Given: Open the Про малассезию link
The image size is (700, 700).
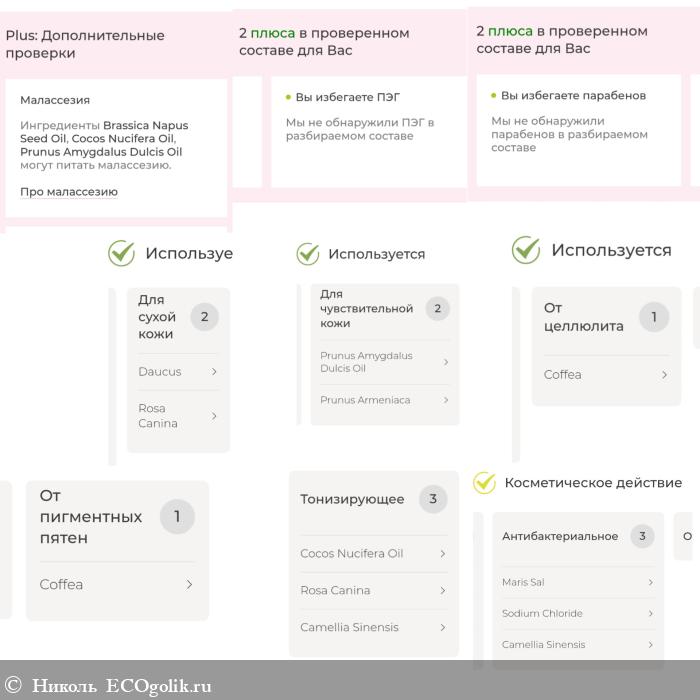Looking at the screenshot, I should pyautogui.click(x=69, y=192).
